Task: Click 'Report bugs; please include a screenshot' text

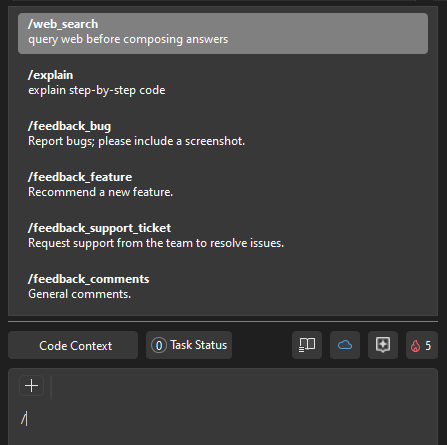Action: coord(136,141)
